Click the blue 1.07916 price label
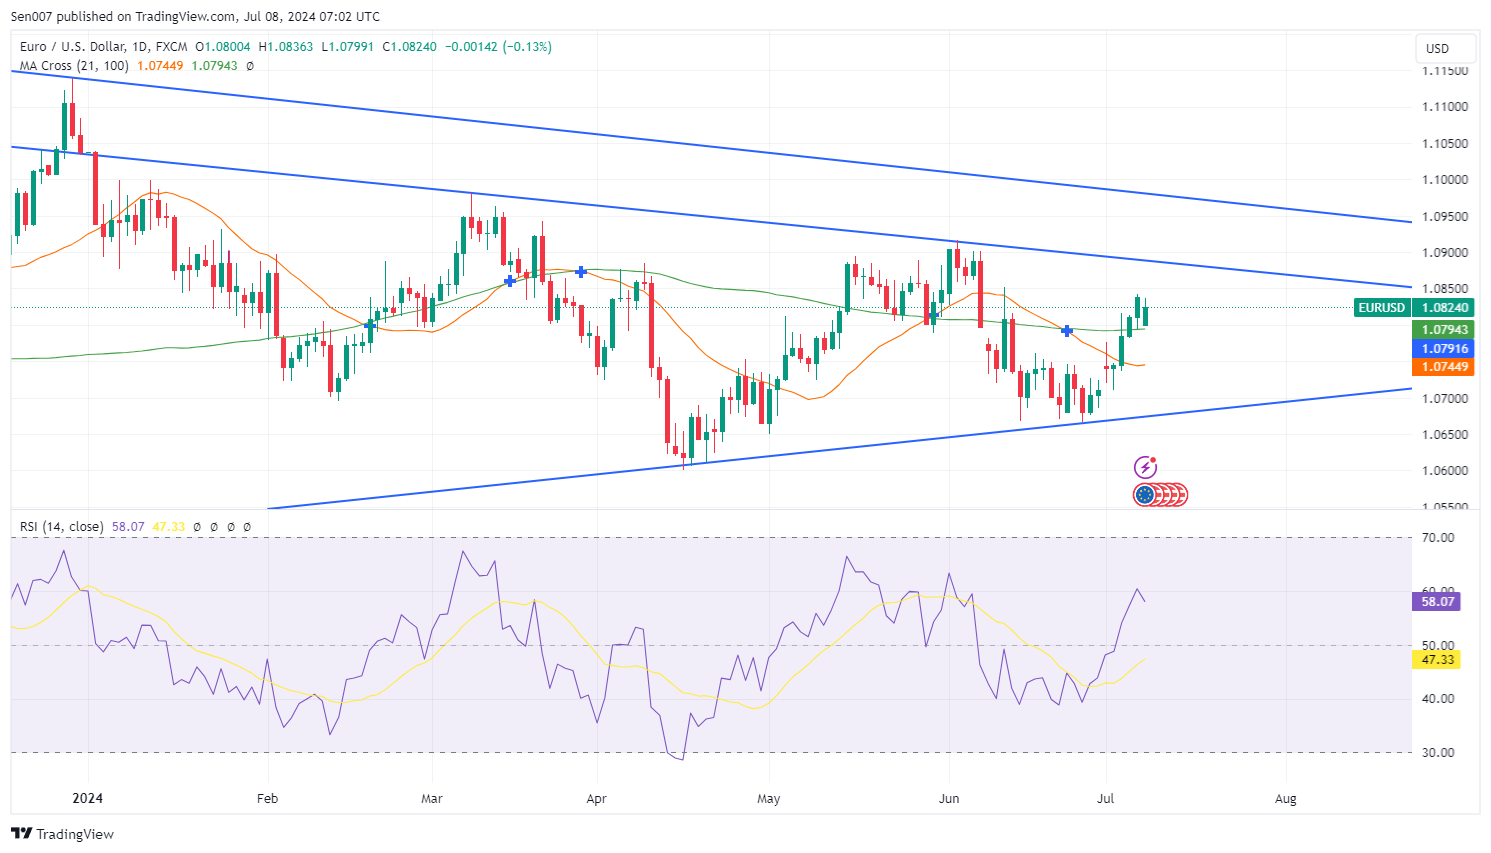The height and width of the screenshot is (853, 1491). pos(1445,349)
